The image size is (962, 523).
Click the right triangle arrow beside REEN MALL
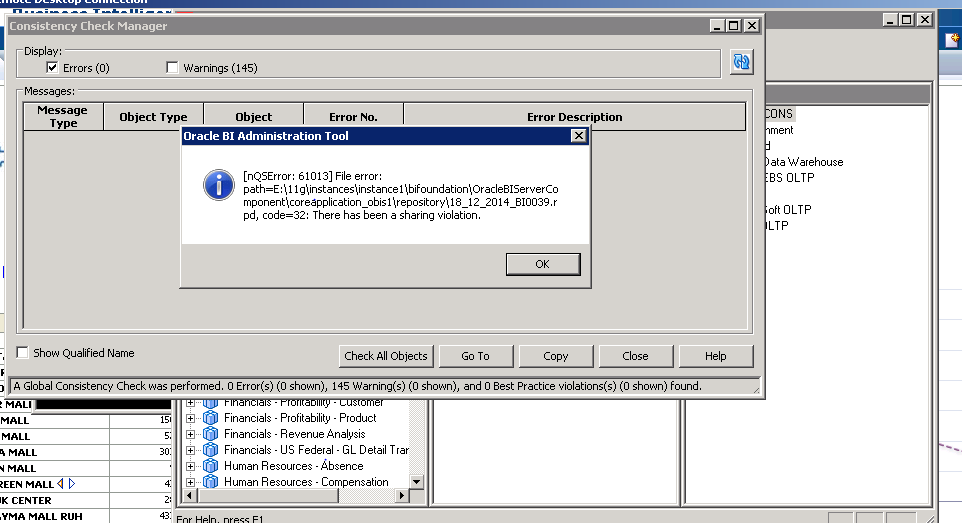[x=72, y=484]
